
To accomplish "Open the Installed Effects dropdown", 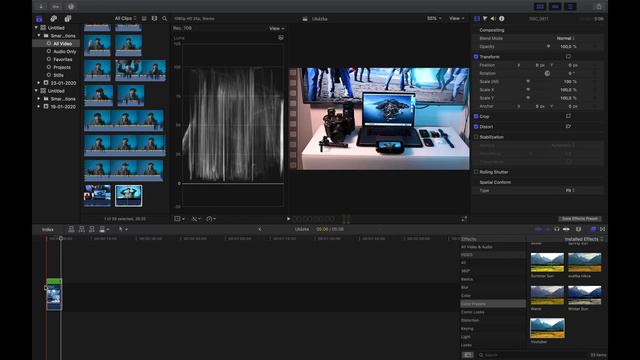I will pos(584,239).
